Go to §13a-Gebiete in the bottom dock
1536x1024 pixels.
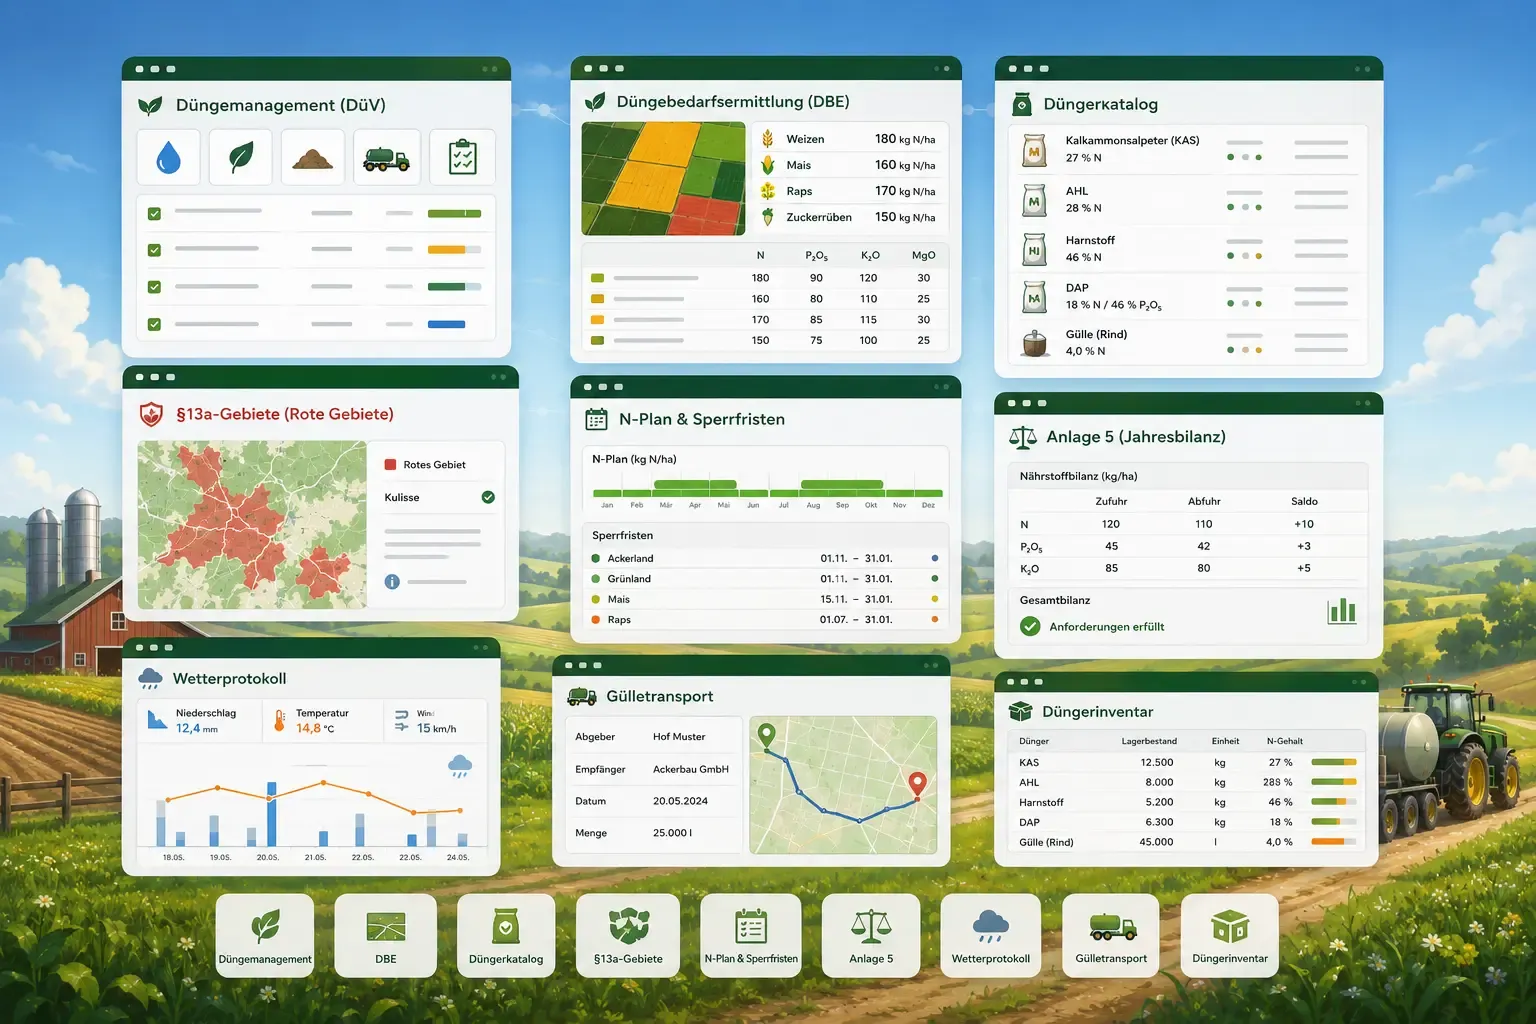pyautogui.click(x=628, y=936)
